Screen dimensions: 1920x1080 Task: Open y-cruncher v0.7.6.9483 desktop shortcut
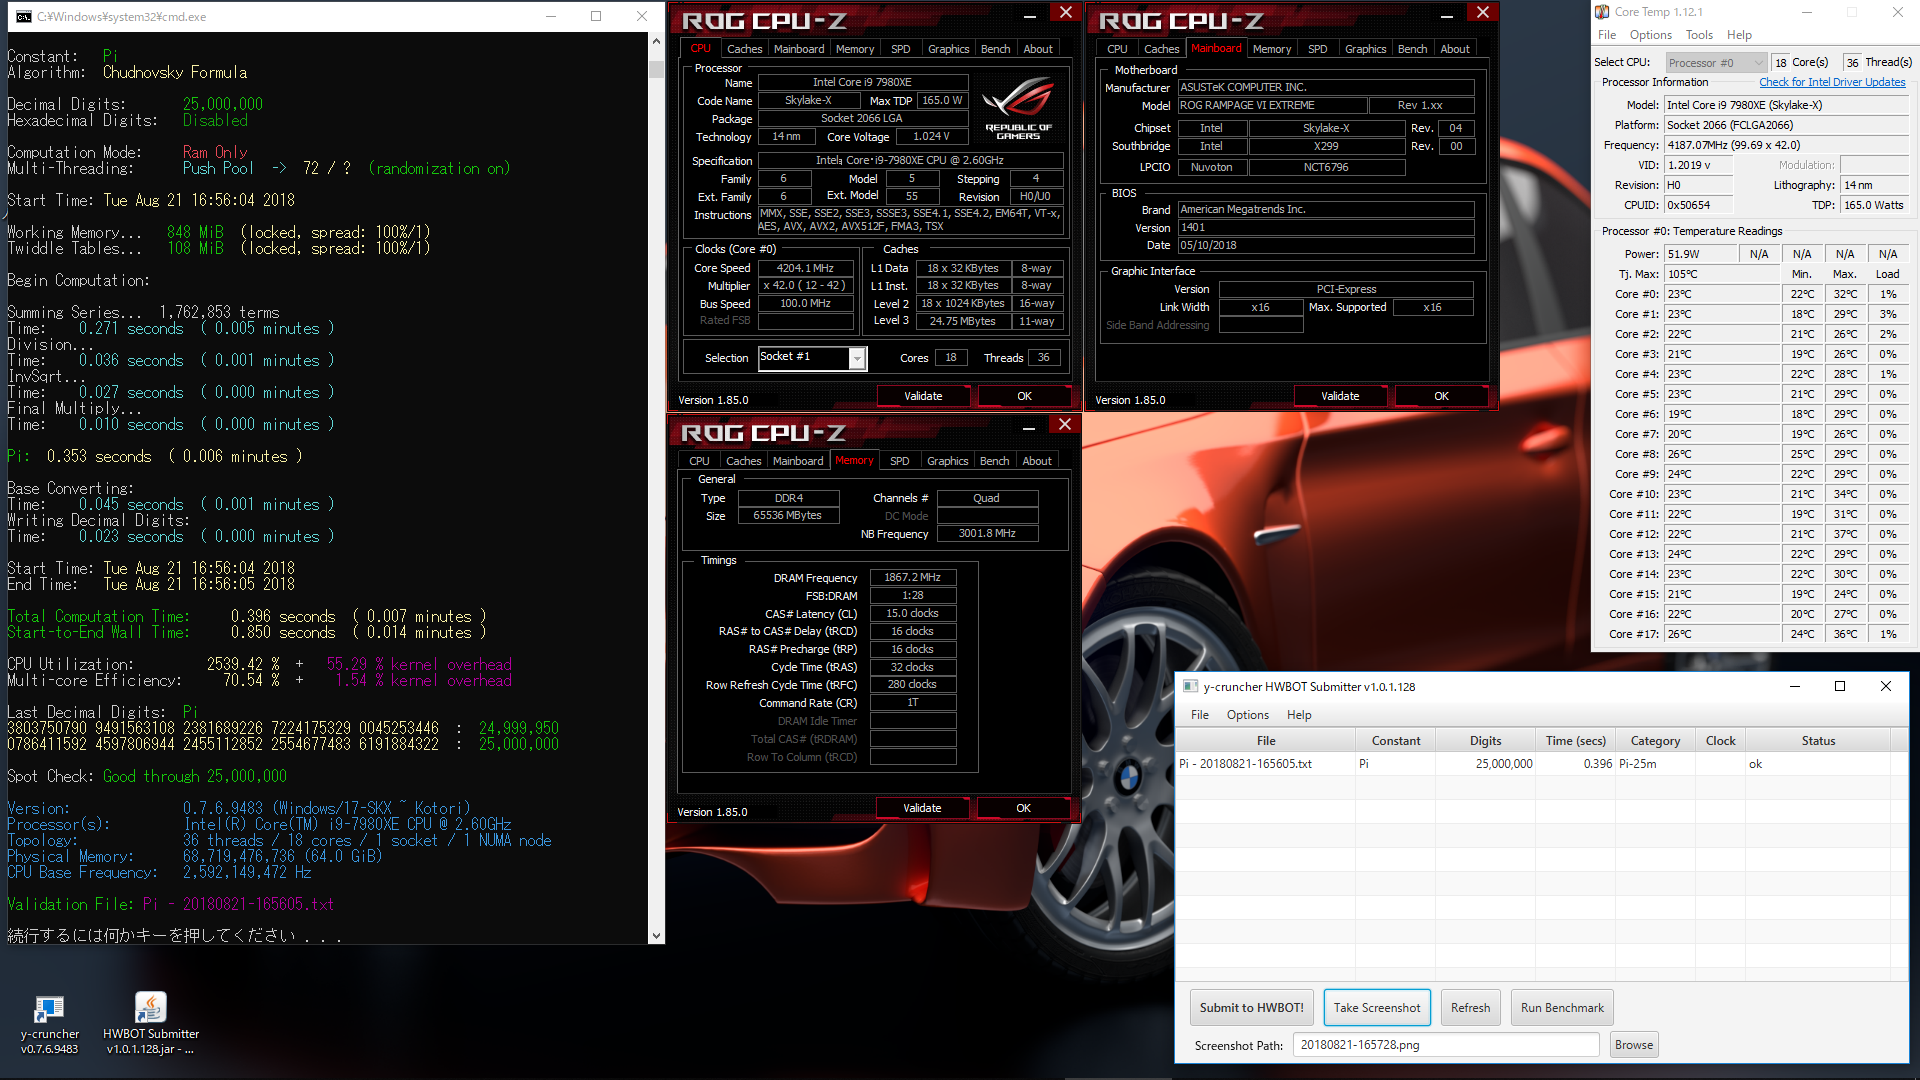click(49, 1024)
